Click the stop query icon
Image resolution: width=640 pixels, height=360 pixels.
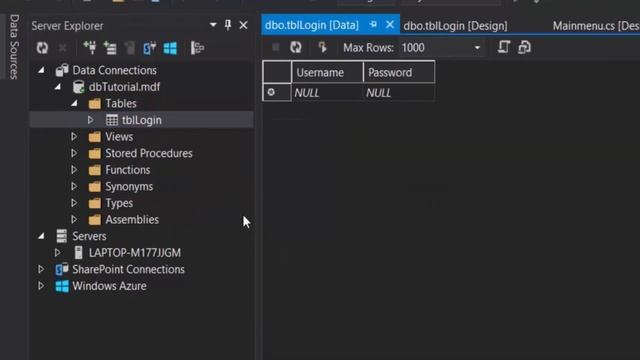276,47
